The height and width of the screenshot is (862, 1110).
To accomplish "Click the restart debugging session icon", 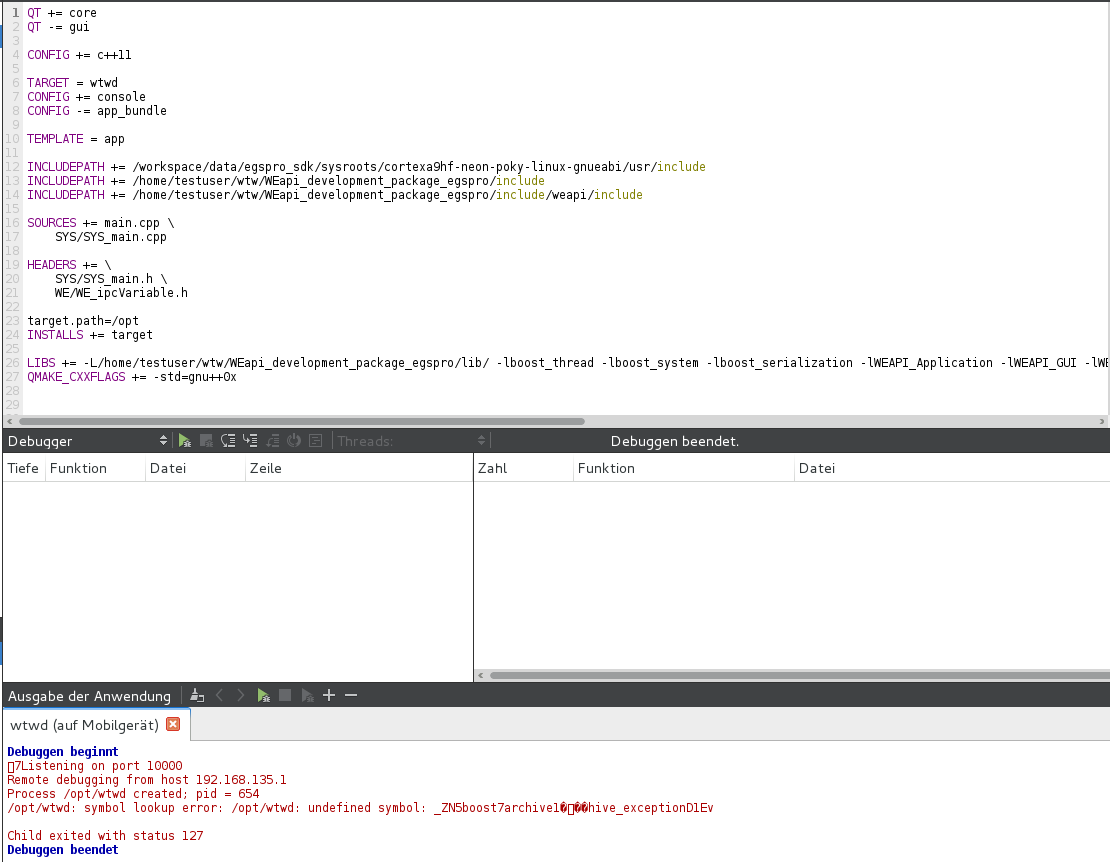I will pos(294,441).
